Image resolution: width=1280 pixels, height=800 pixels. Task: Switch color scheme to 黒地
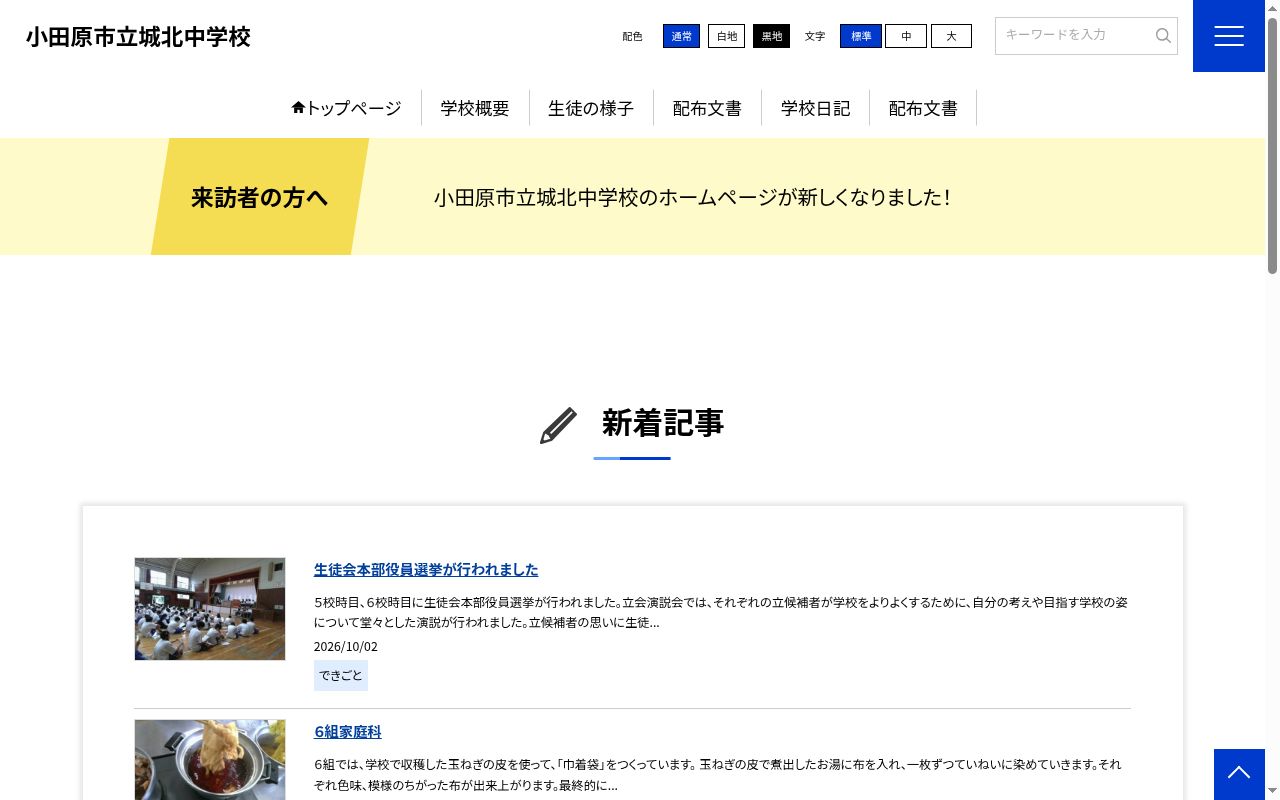click(771, 36)
